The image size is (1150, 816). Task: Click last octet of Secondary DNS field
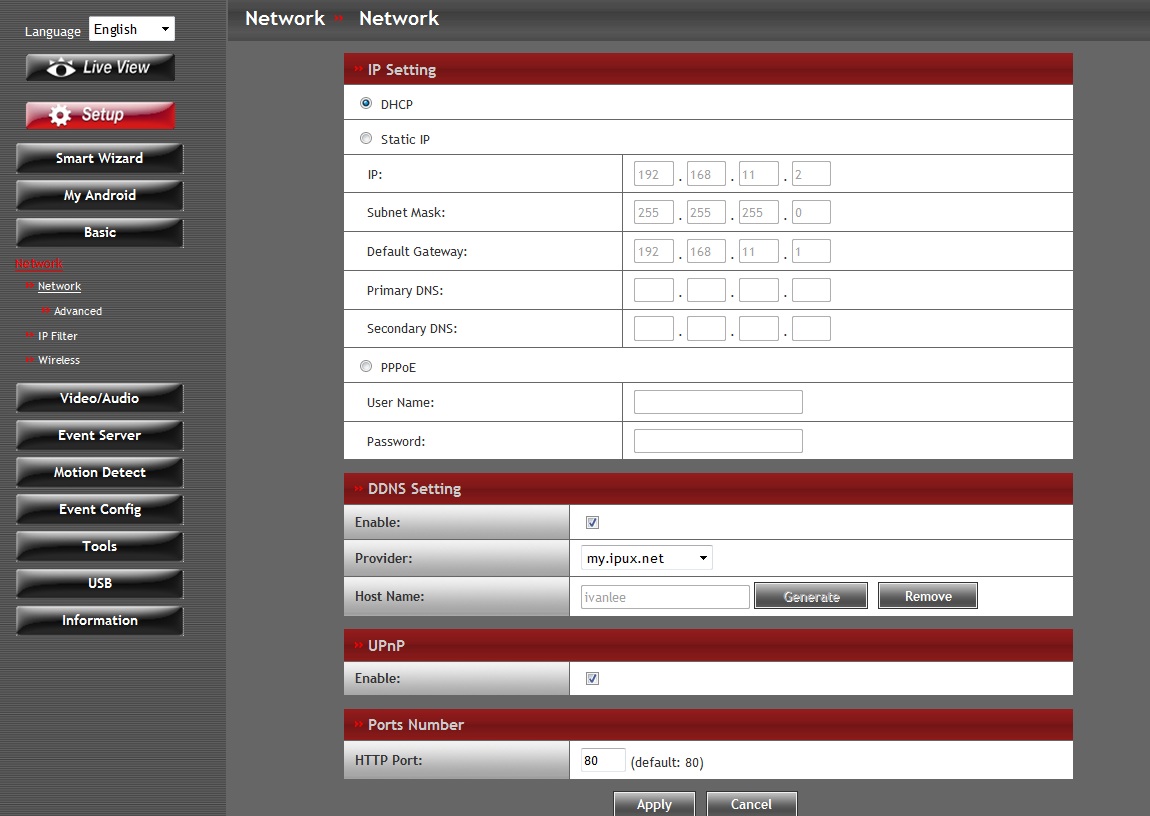click(811, 328)
